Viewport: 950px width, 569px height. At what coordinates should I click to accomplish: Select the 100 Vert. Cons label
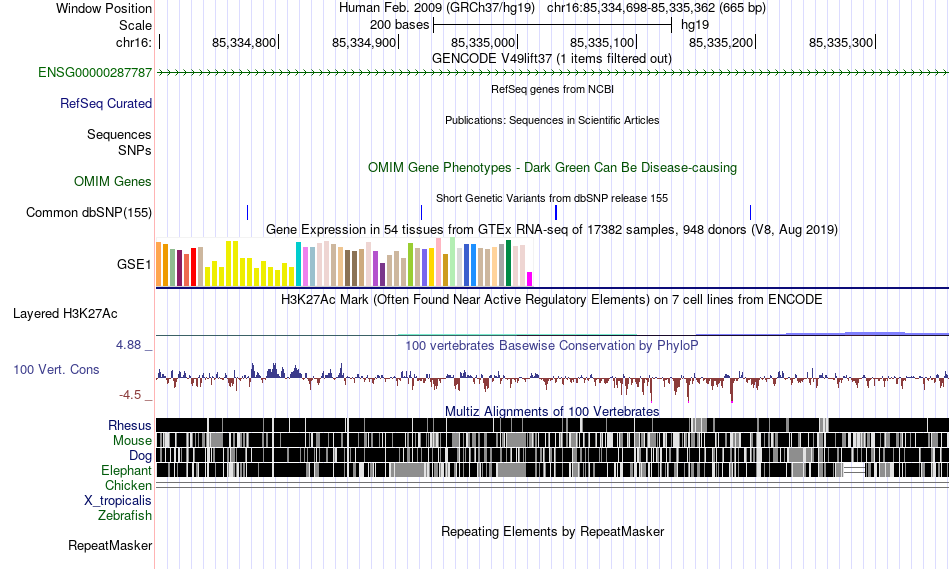(56, 370)
